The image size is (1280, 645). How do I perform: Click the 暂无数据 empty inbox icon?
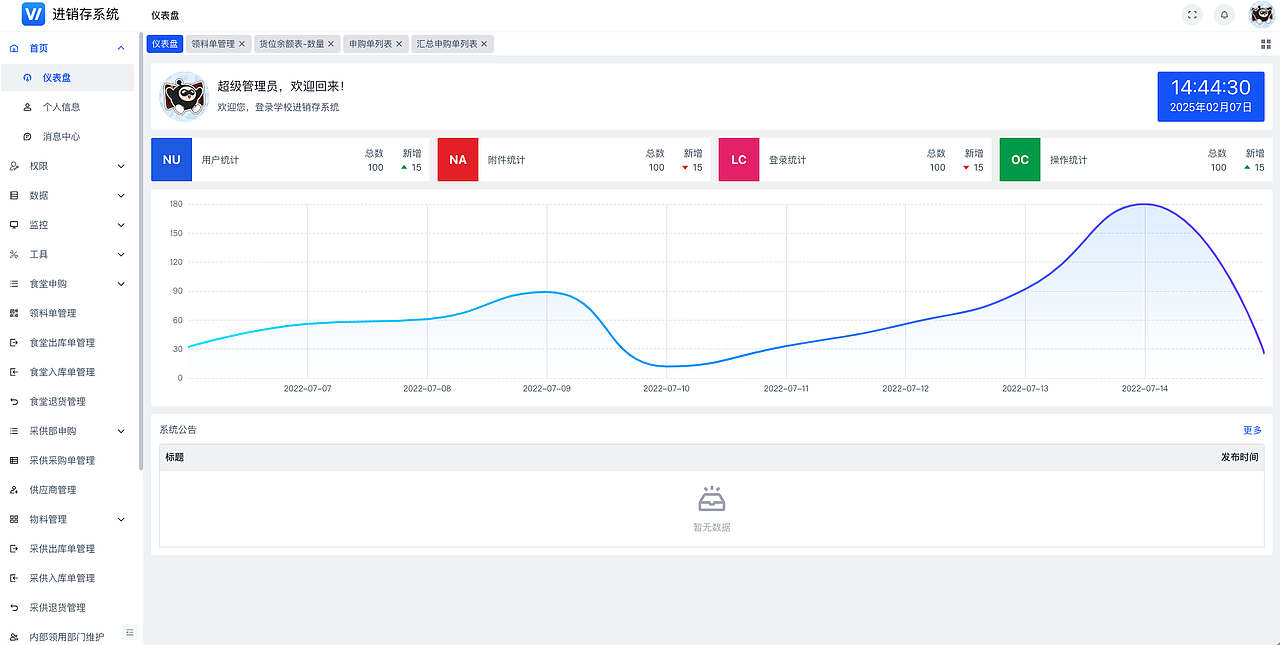pos(712,498)
